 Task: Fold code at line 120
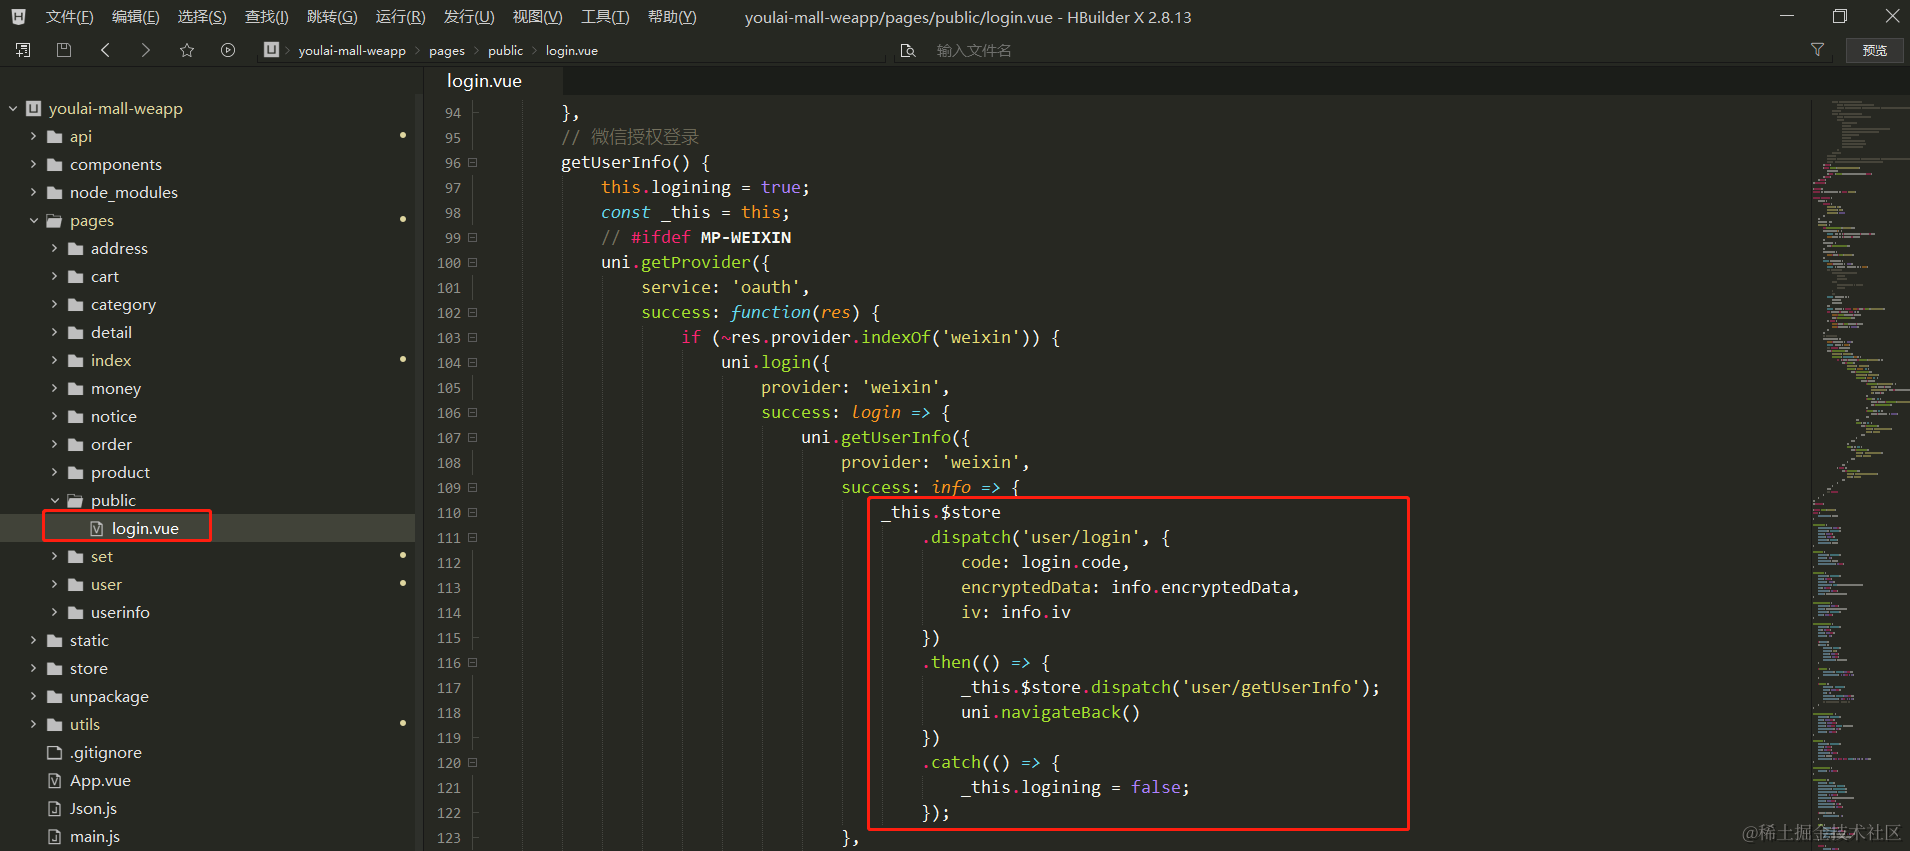(472, 762)
